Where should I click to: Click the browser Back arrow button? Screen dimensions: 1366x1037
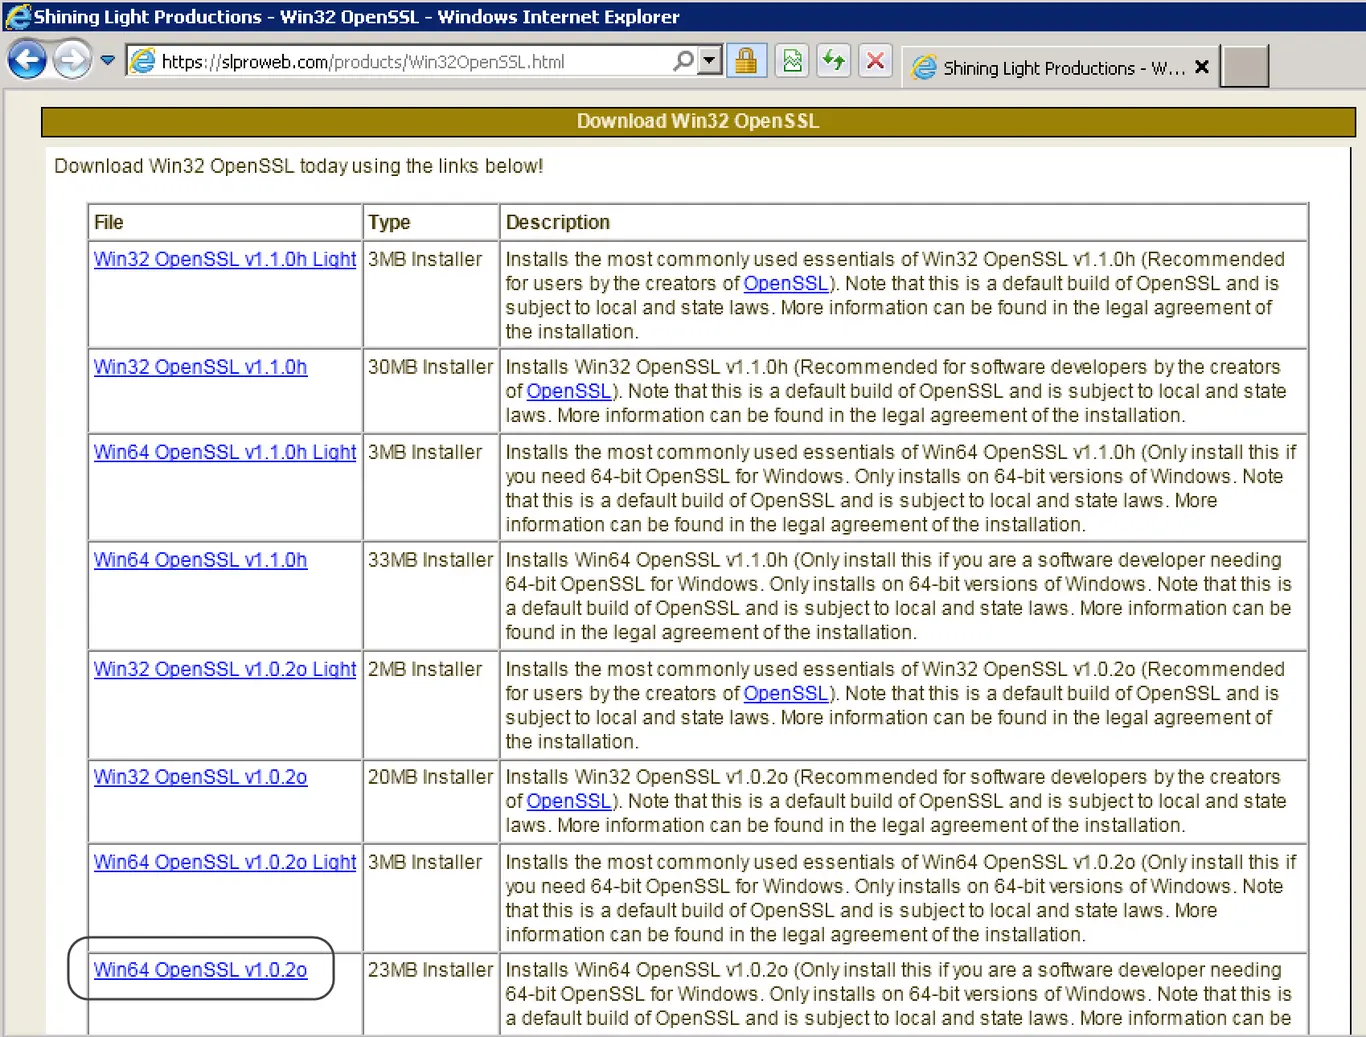[x=27, y=60]
